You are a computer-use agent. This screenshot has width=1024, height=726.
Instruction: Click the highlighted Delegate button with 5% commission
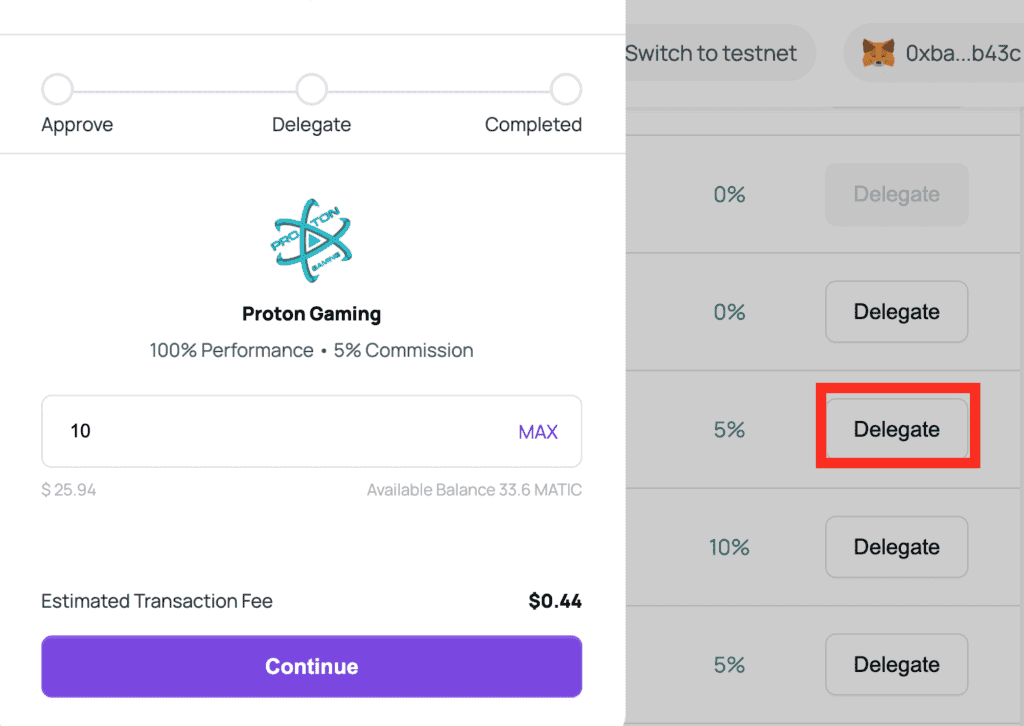(896, 428)
